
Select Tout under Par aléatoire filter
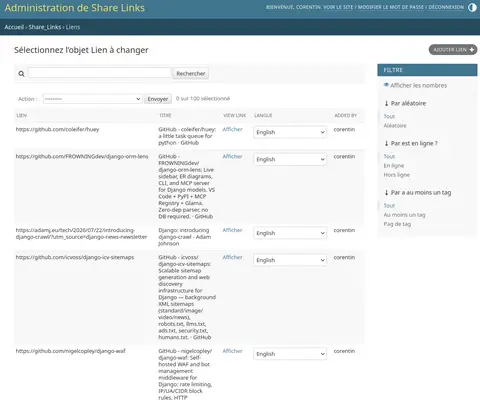[x=389, y=116]
